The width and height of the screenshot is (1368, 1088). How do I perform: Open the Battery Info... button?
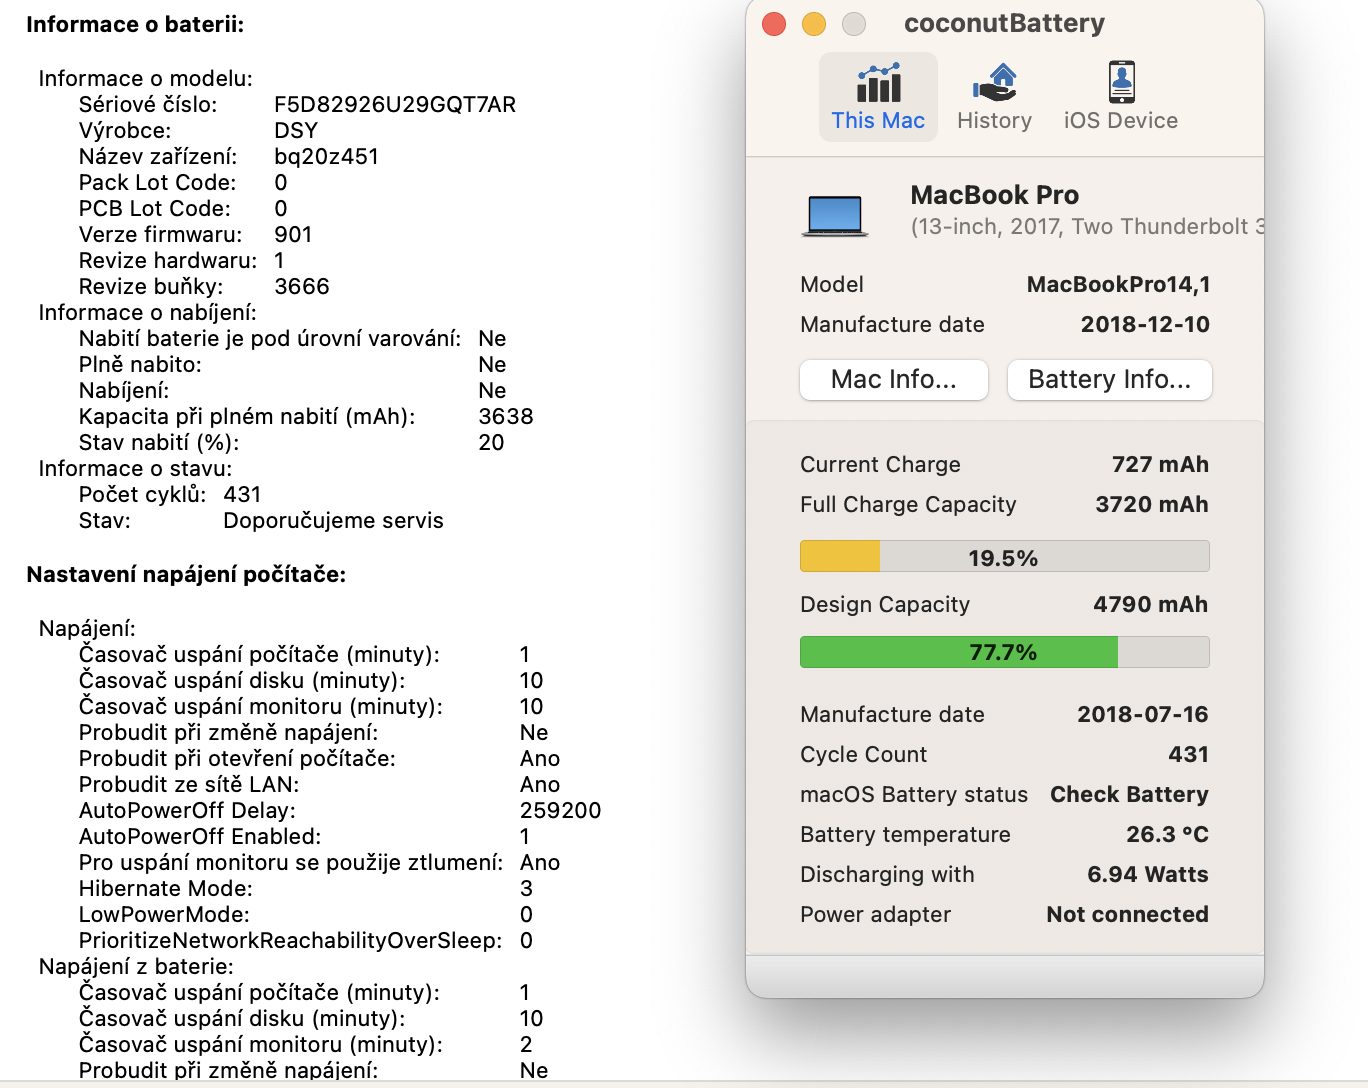[1109, 380]
